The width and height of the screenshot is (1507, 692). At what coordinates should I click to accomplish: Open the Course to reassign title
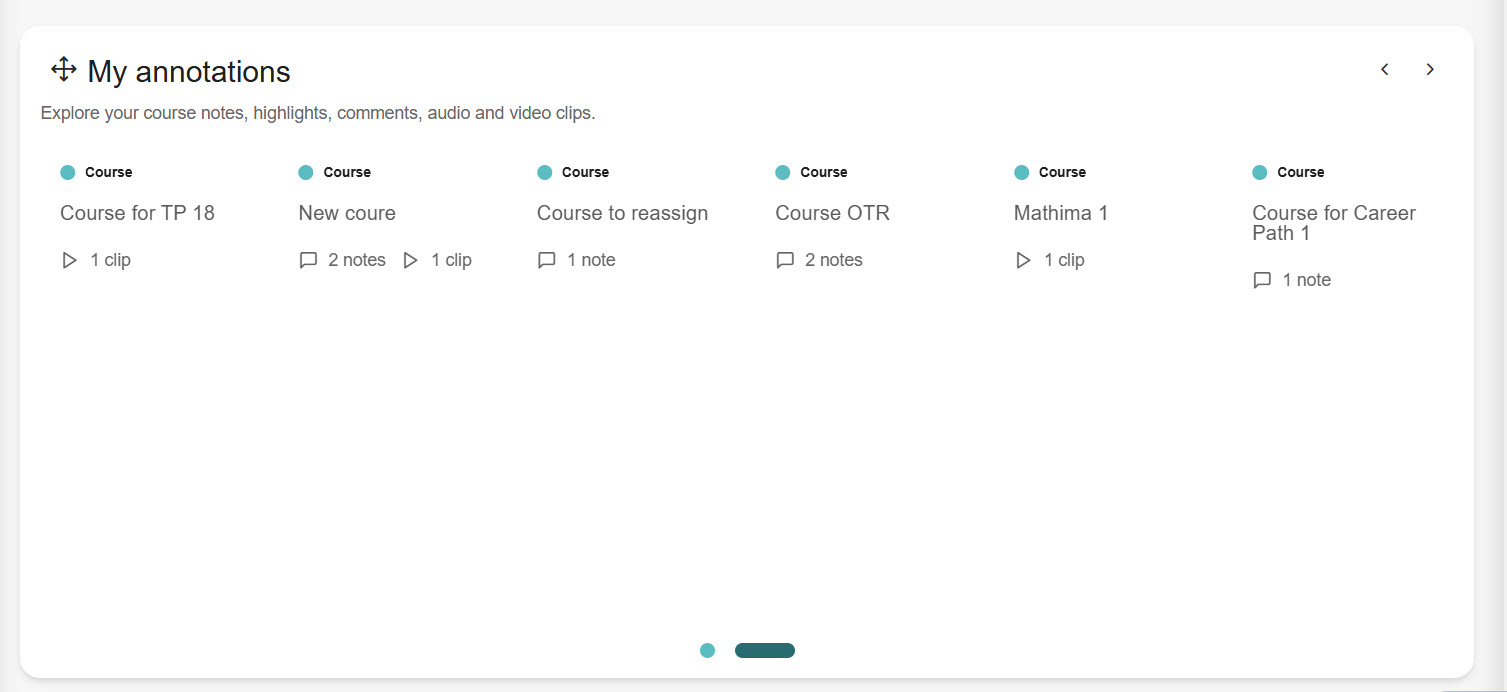point(622,213)
